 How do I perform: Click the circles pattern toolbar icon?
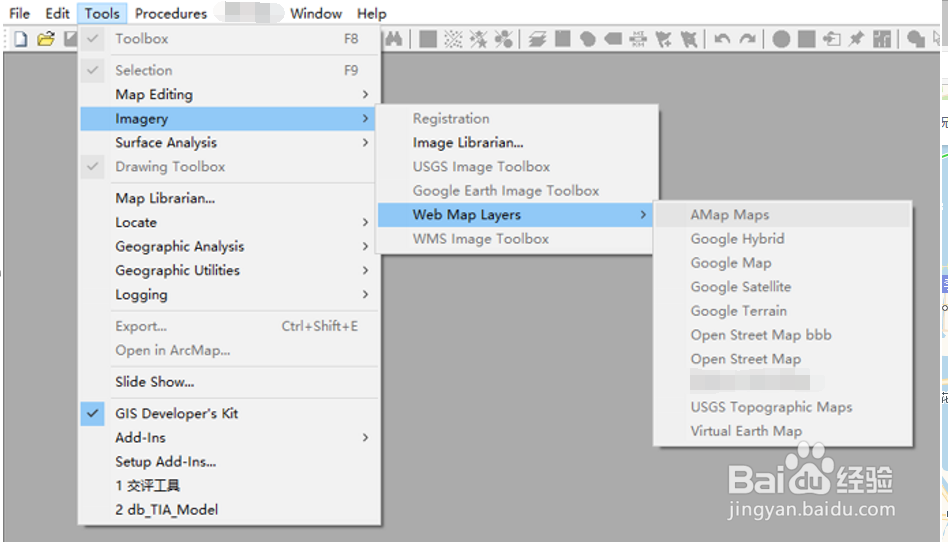pyautogui.click(x=503, y=39)
